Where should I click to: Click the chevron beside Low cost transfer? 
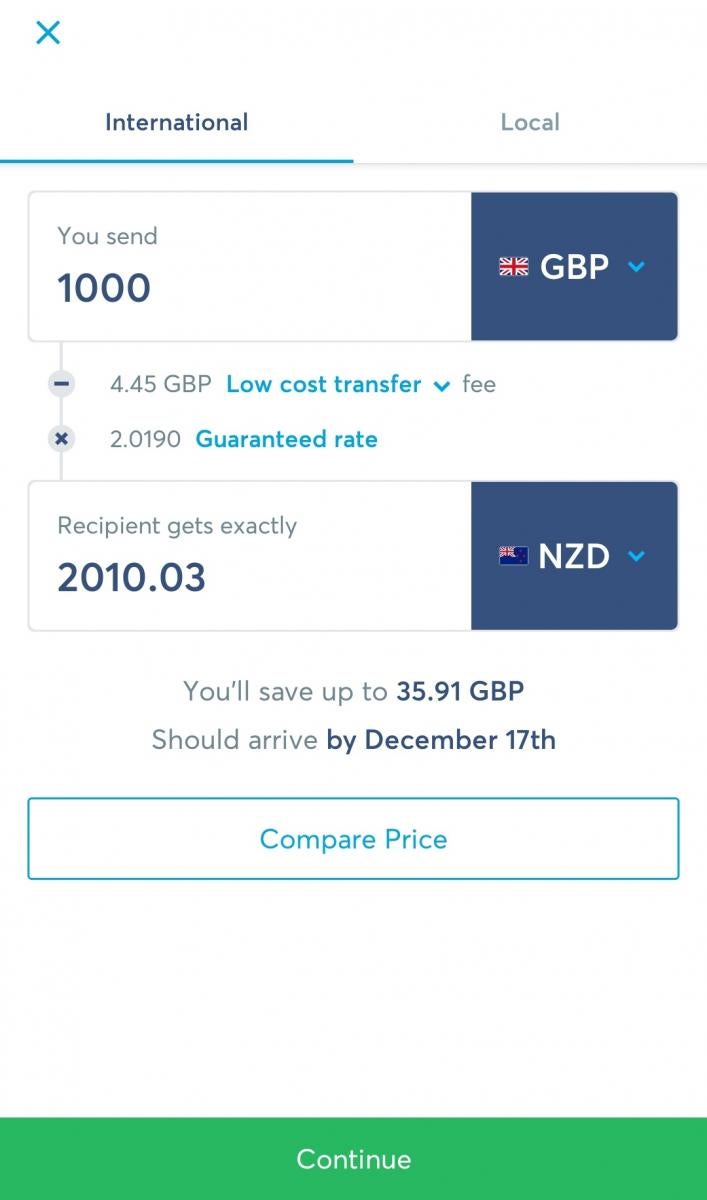click(x=441, y=386)
